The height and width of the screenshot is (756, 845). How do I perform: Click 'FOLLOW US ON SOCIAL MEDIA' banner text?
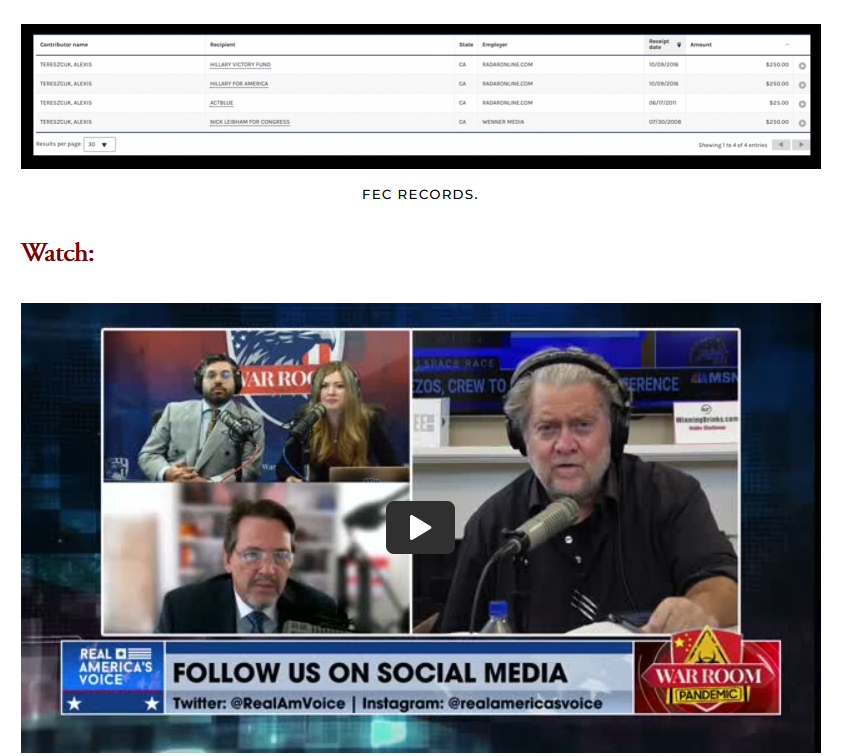coord(370,673)
